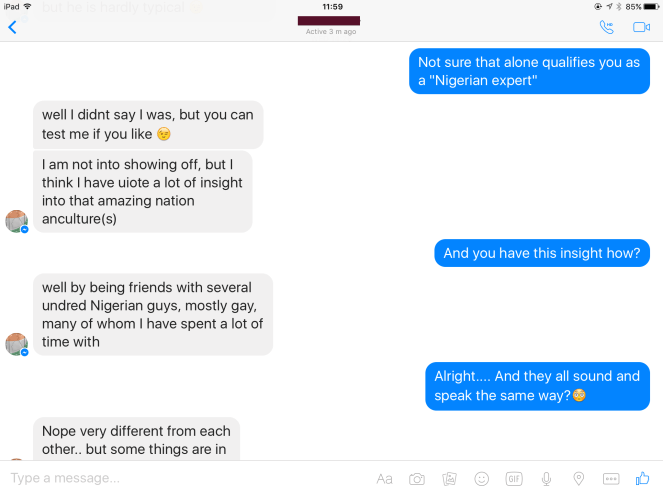Viewport: 663px width, 497px height.
Task: Select the 'Nigerian expert' sent message bubble
Action: coord(528,71)
